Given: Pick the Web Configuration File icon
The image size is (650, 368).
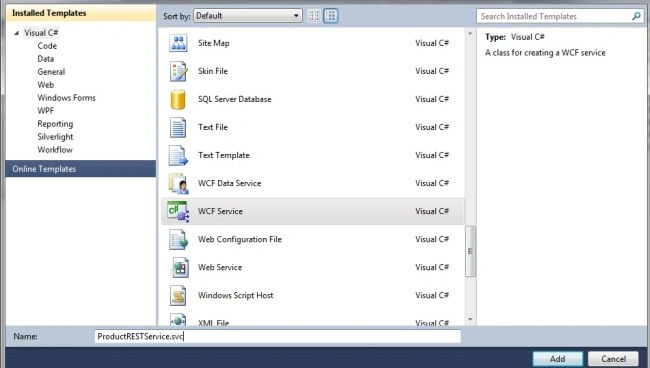Looking at the screenshot, I should 178,240.
